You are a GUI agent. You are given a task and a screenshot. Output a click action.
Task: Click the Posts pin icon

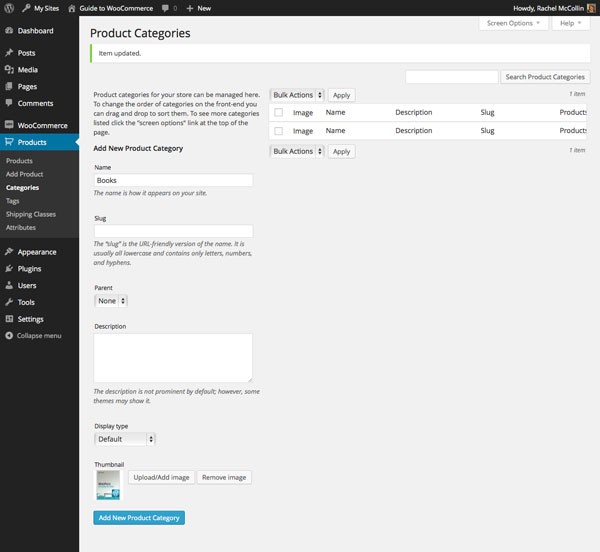point(9,52)
